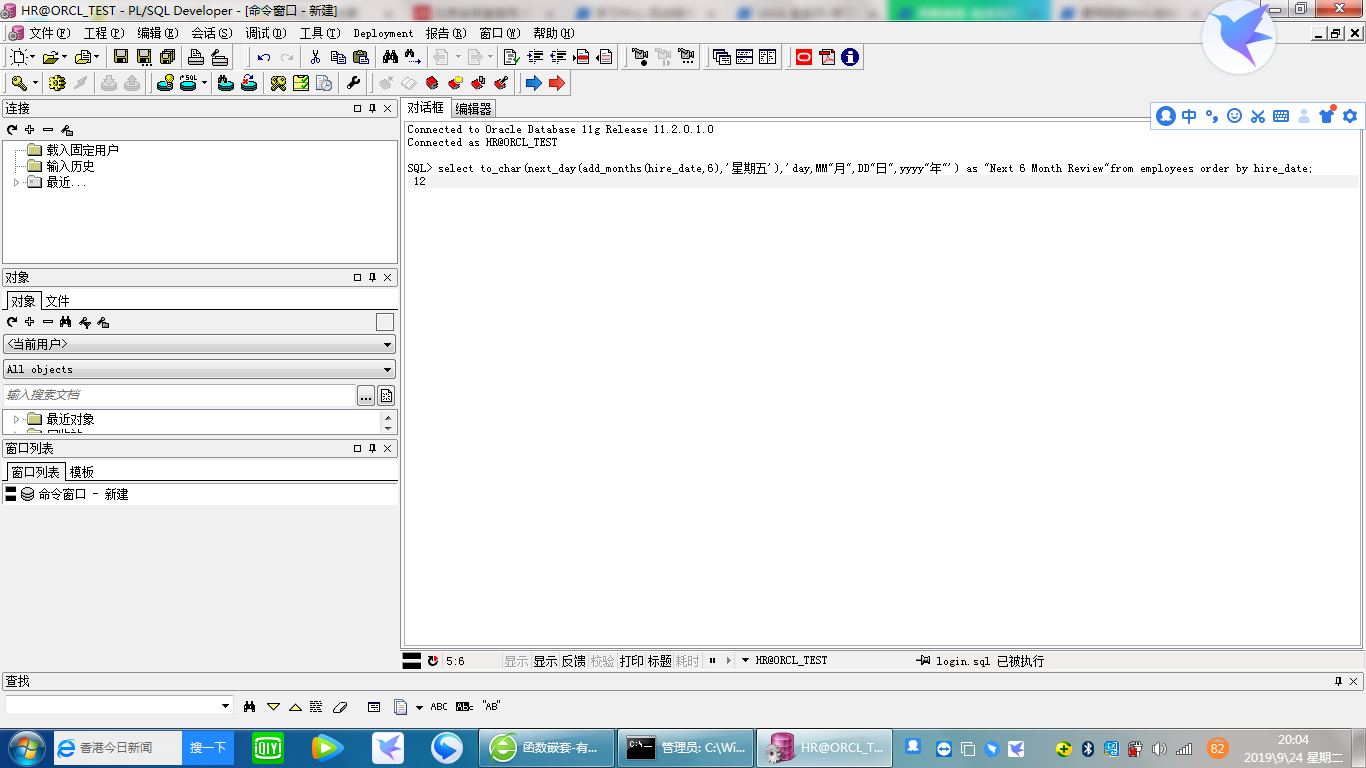The width and height of the screenshot is (1366, 768).
Task: Open dropdown arrow beside the Open folder icon
Action: pyautogui.click(x=65, y=57)
